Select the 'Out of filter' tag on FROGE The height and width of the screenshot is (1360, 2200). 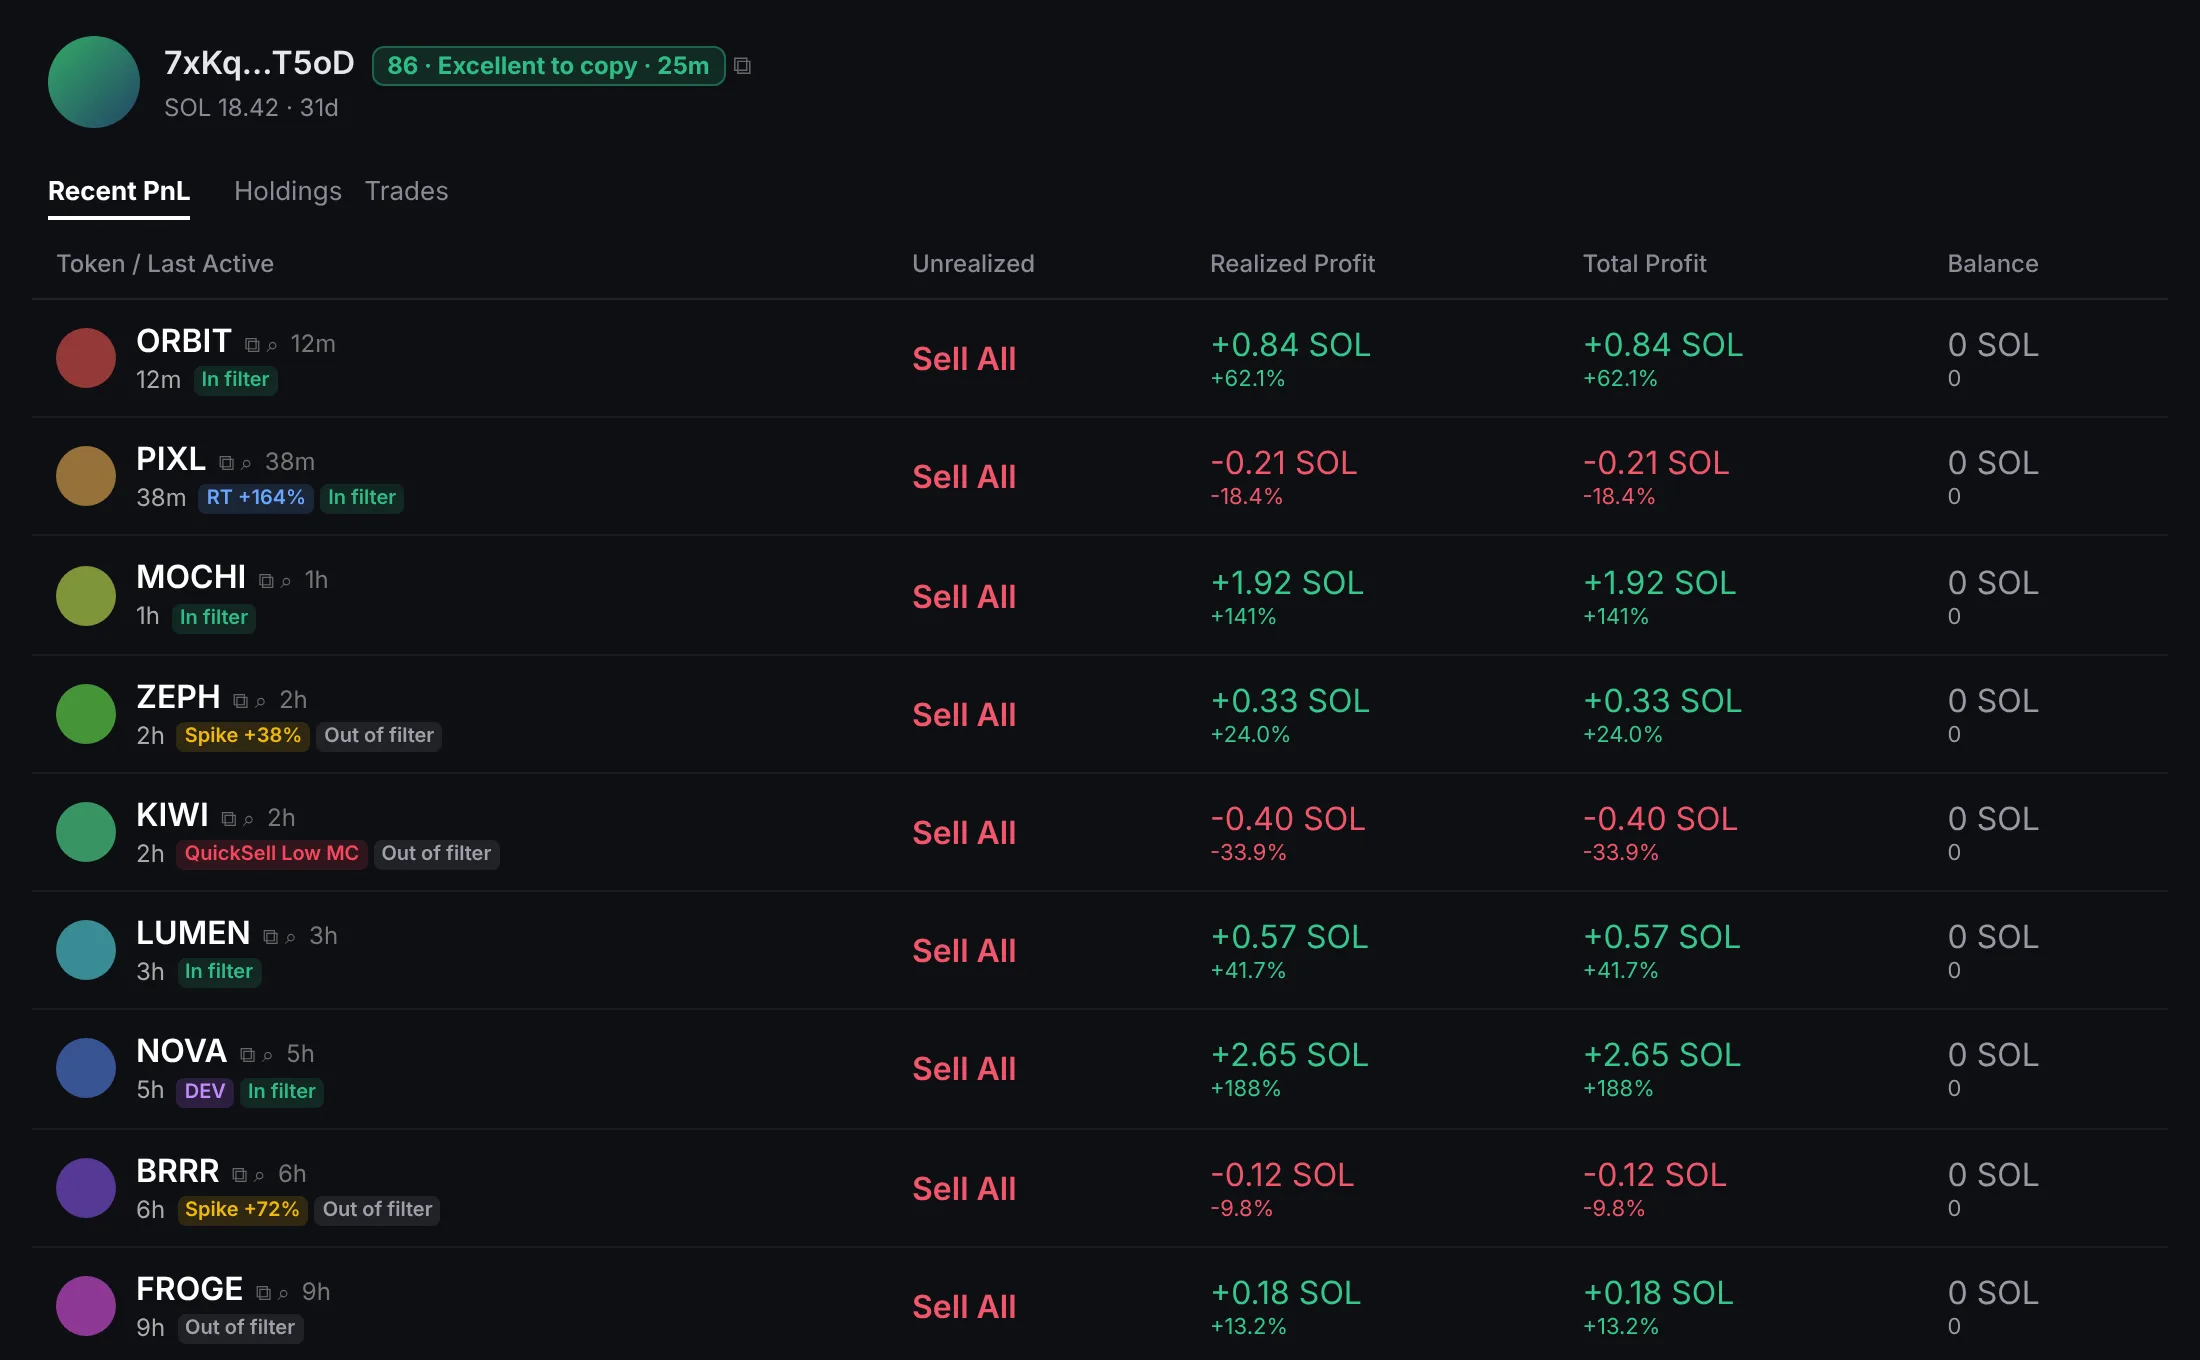[x=240, y=1328]
